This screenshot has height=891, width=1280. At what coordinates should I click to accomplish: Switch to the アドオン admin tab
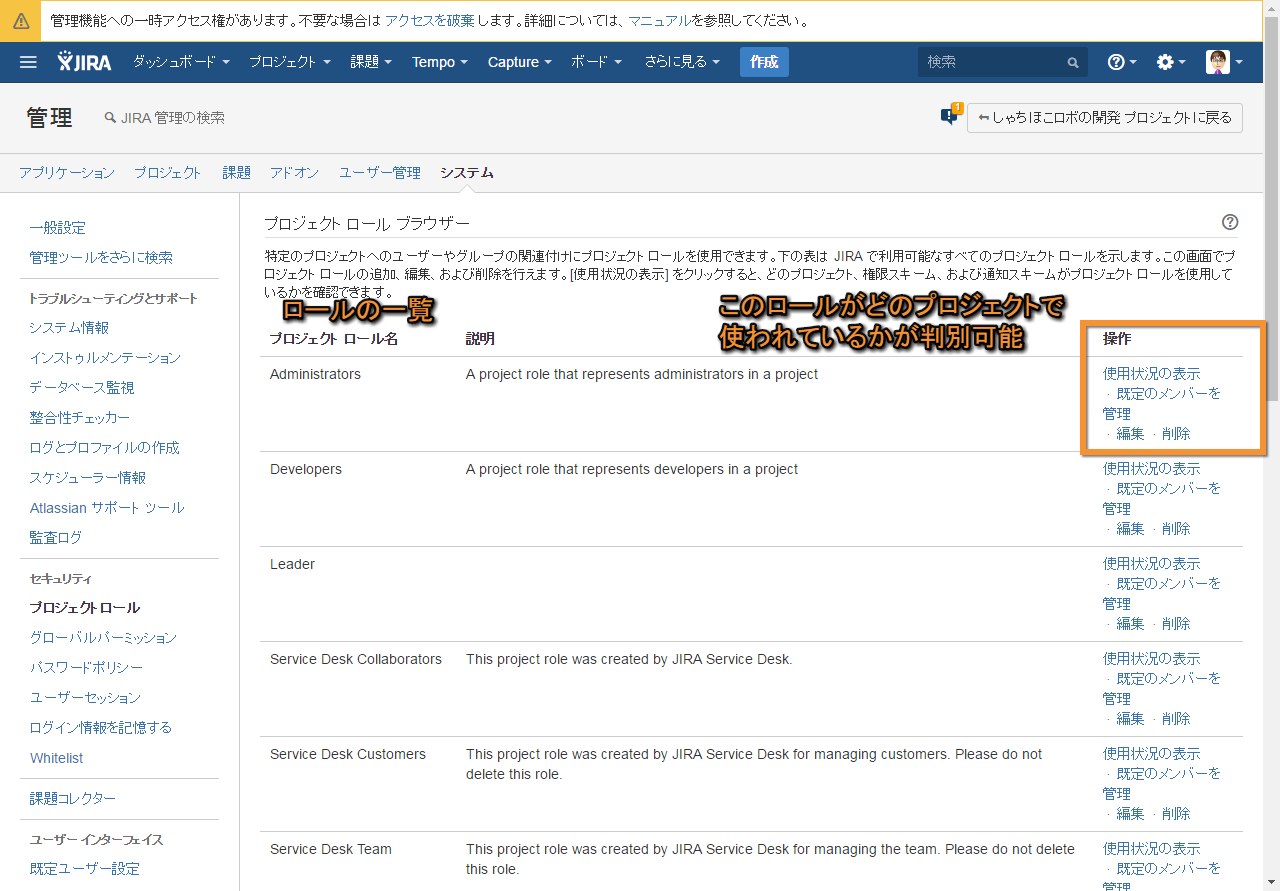(x=294, y=173)
